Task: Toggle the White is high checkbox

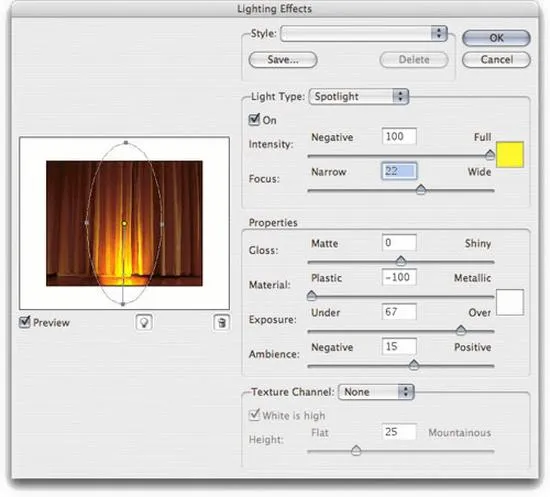Action: click(254, 415)
